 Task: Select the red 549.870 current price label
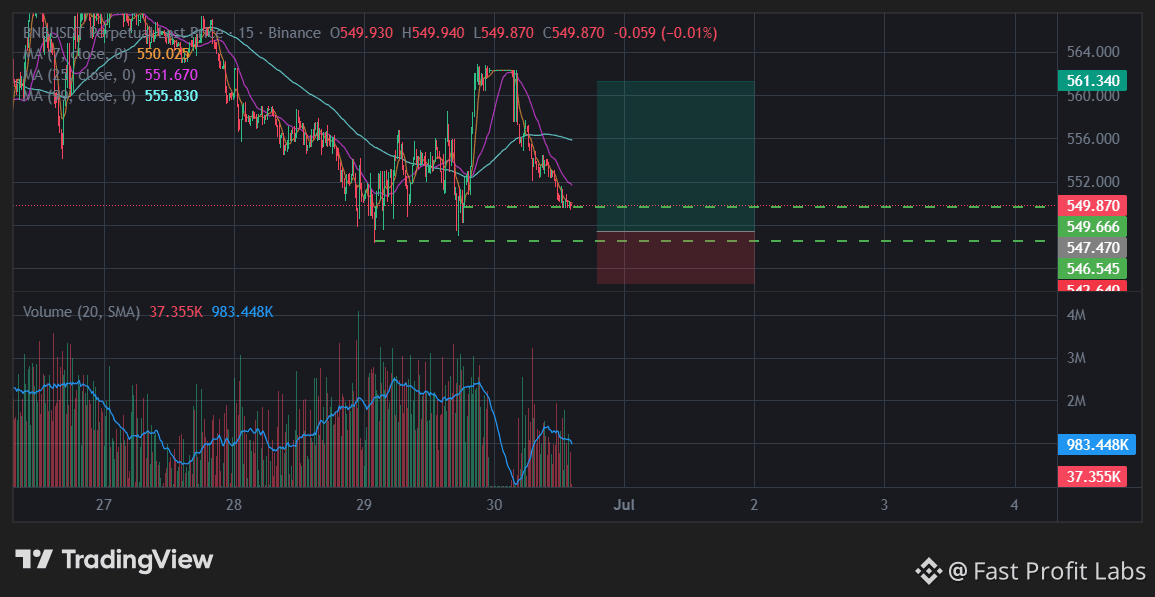tap(1092, 206)
